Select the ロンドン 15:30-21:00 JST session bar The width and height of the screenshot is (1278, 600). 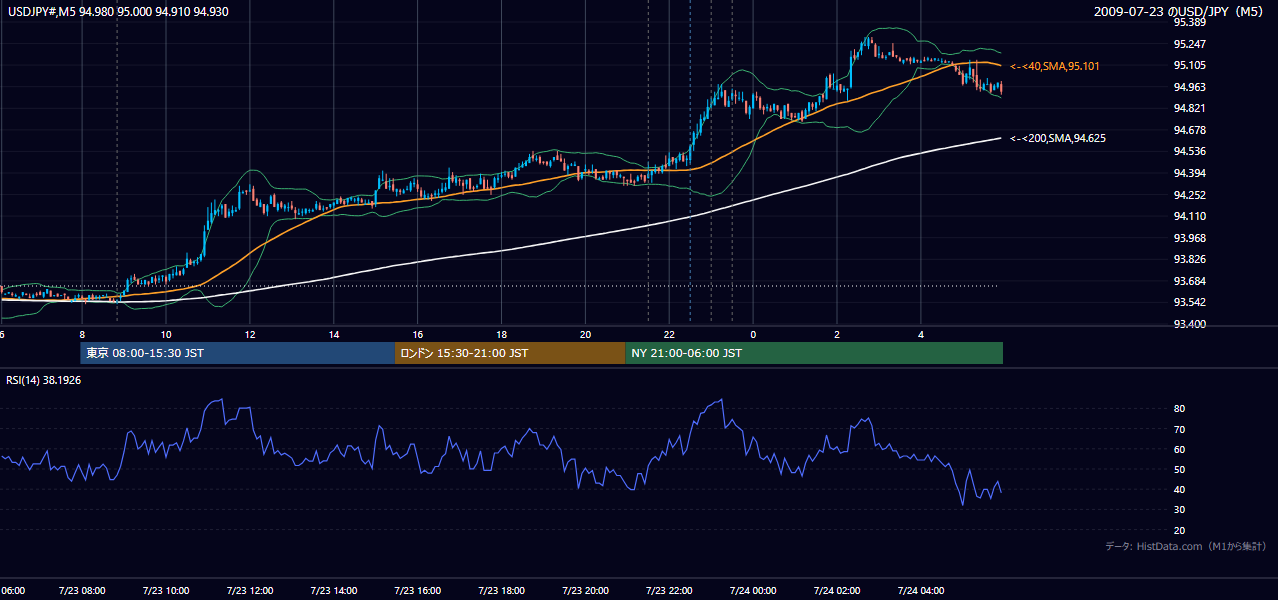(510, 353)
